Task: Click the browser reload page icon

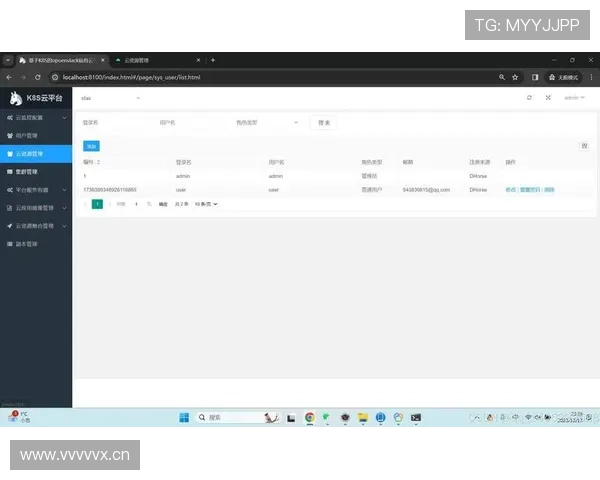Action: coord(38,76)
